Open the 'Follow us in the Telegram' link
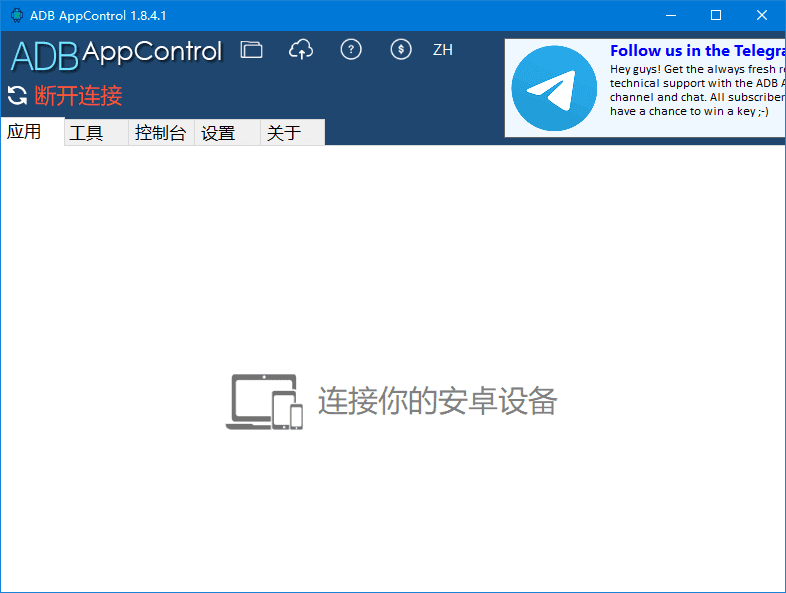This screenshot has width=786, height=593. click(x=697, y=51)
